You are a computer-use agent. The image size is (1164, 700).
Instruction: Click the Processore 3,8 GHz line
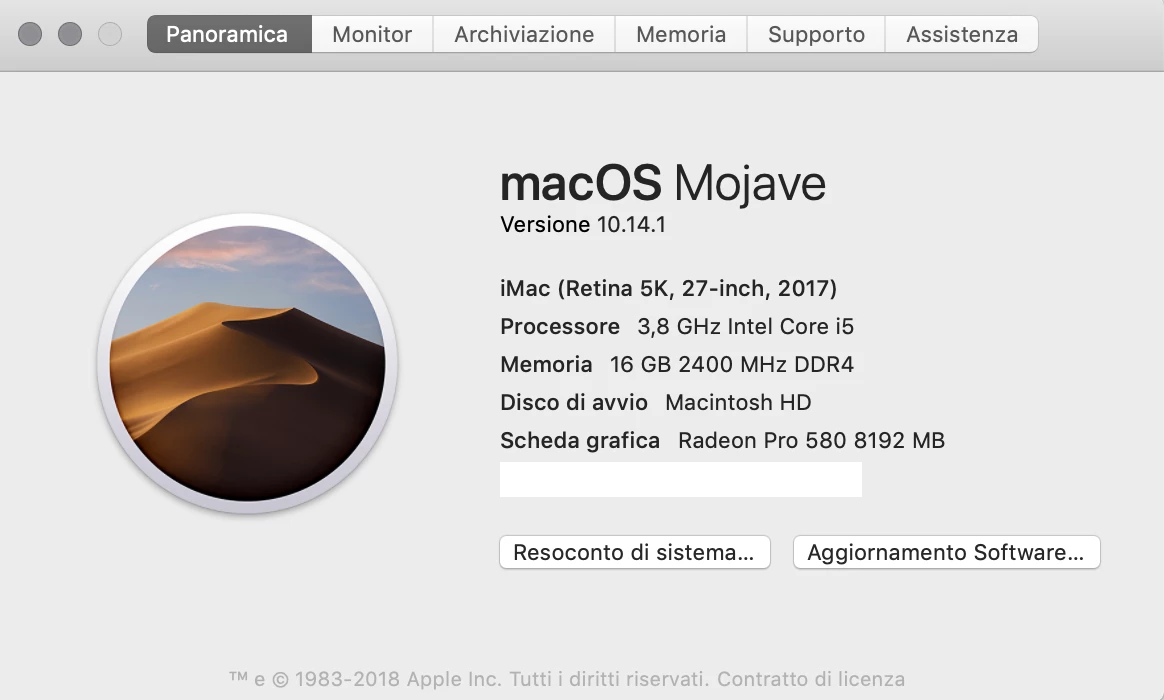click(677, 327)
